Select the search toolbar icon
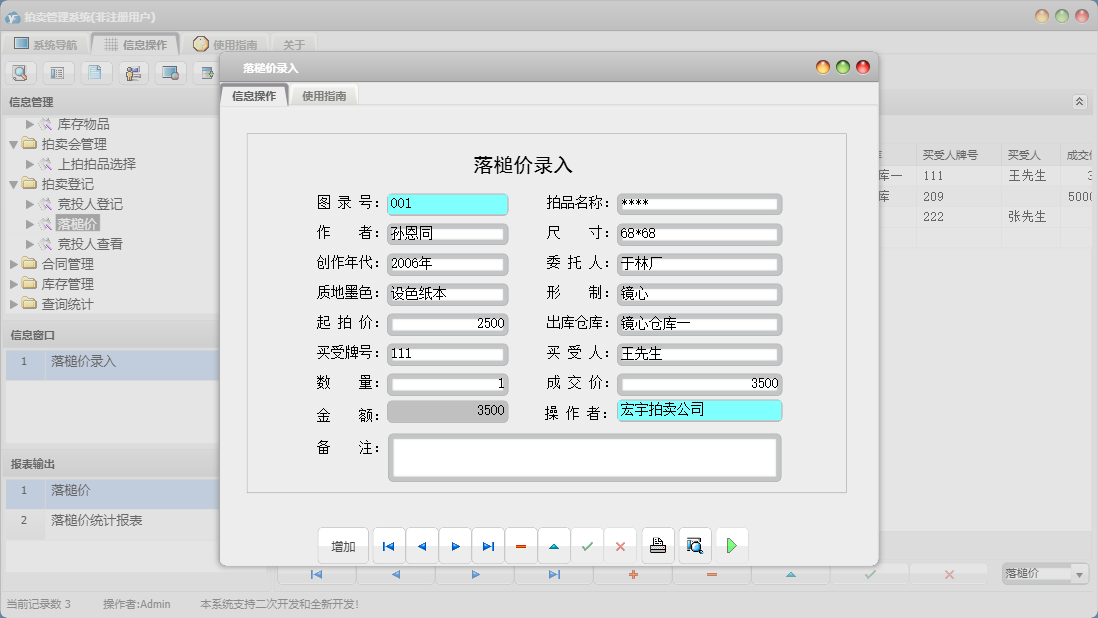 (21, 72)
